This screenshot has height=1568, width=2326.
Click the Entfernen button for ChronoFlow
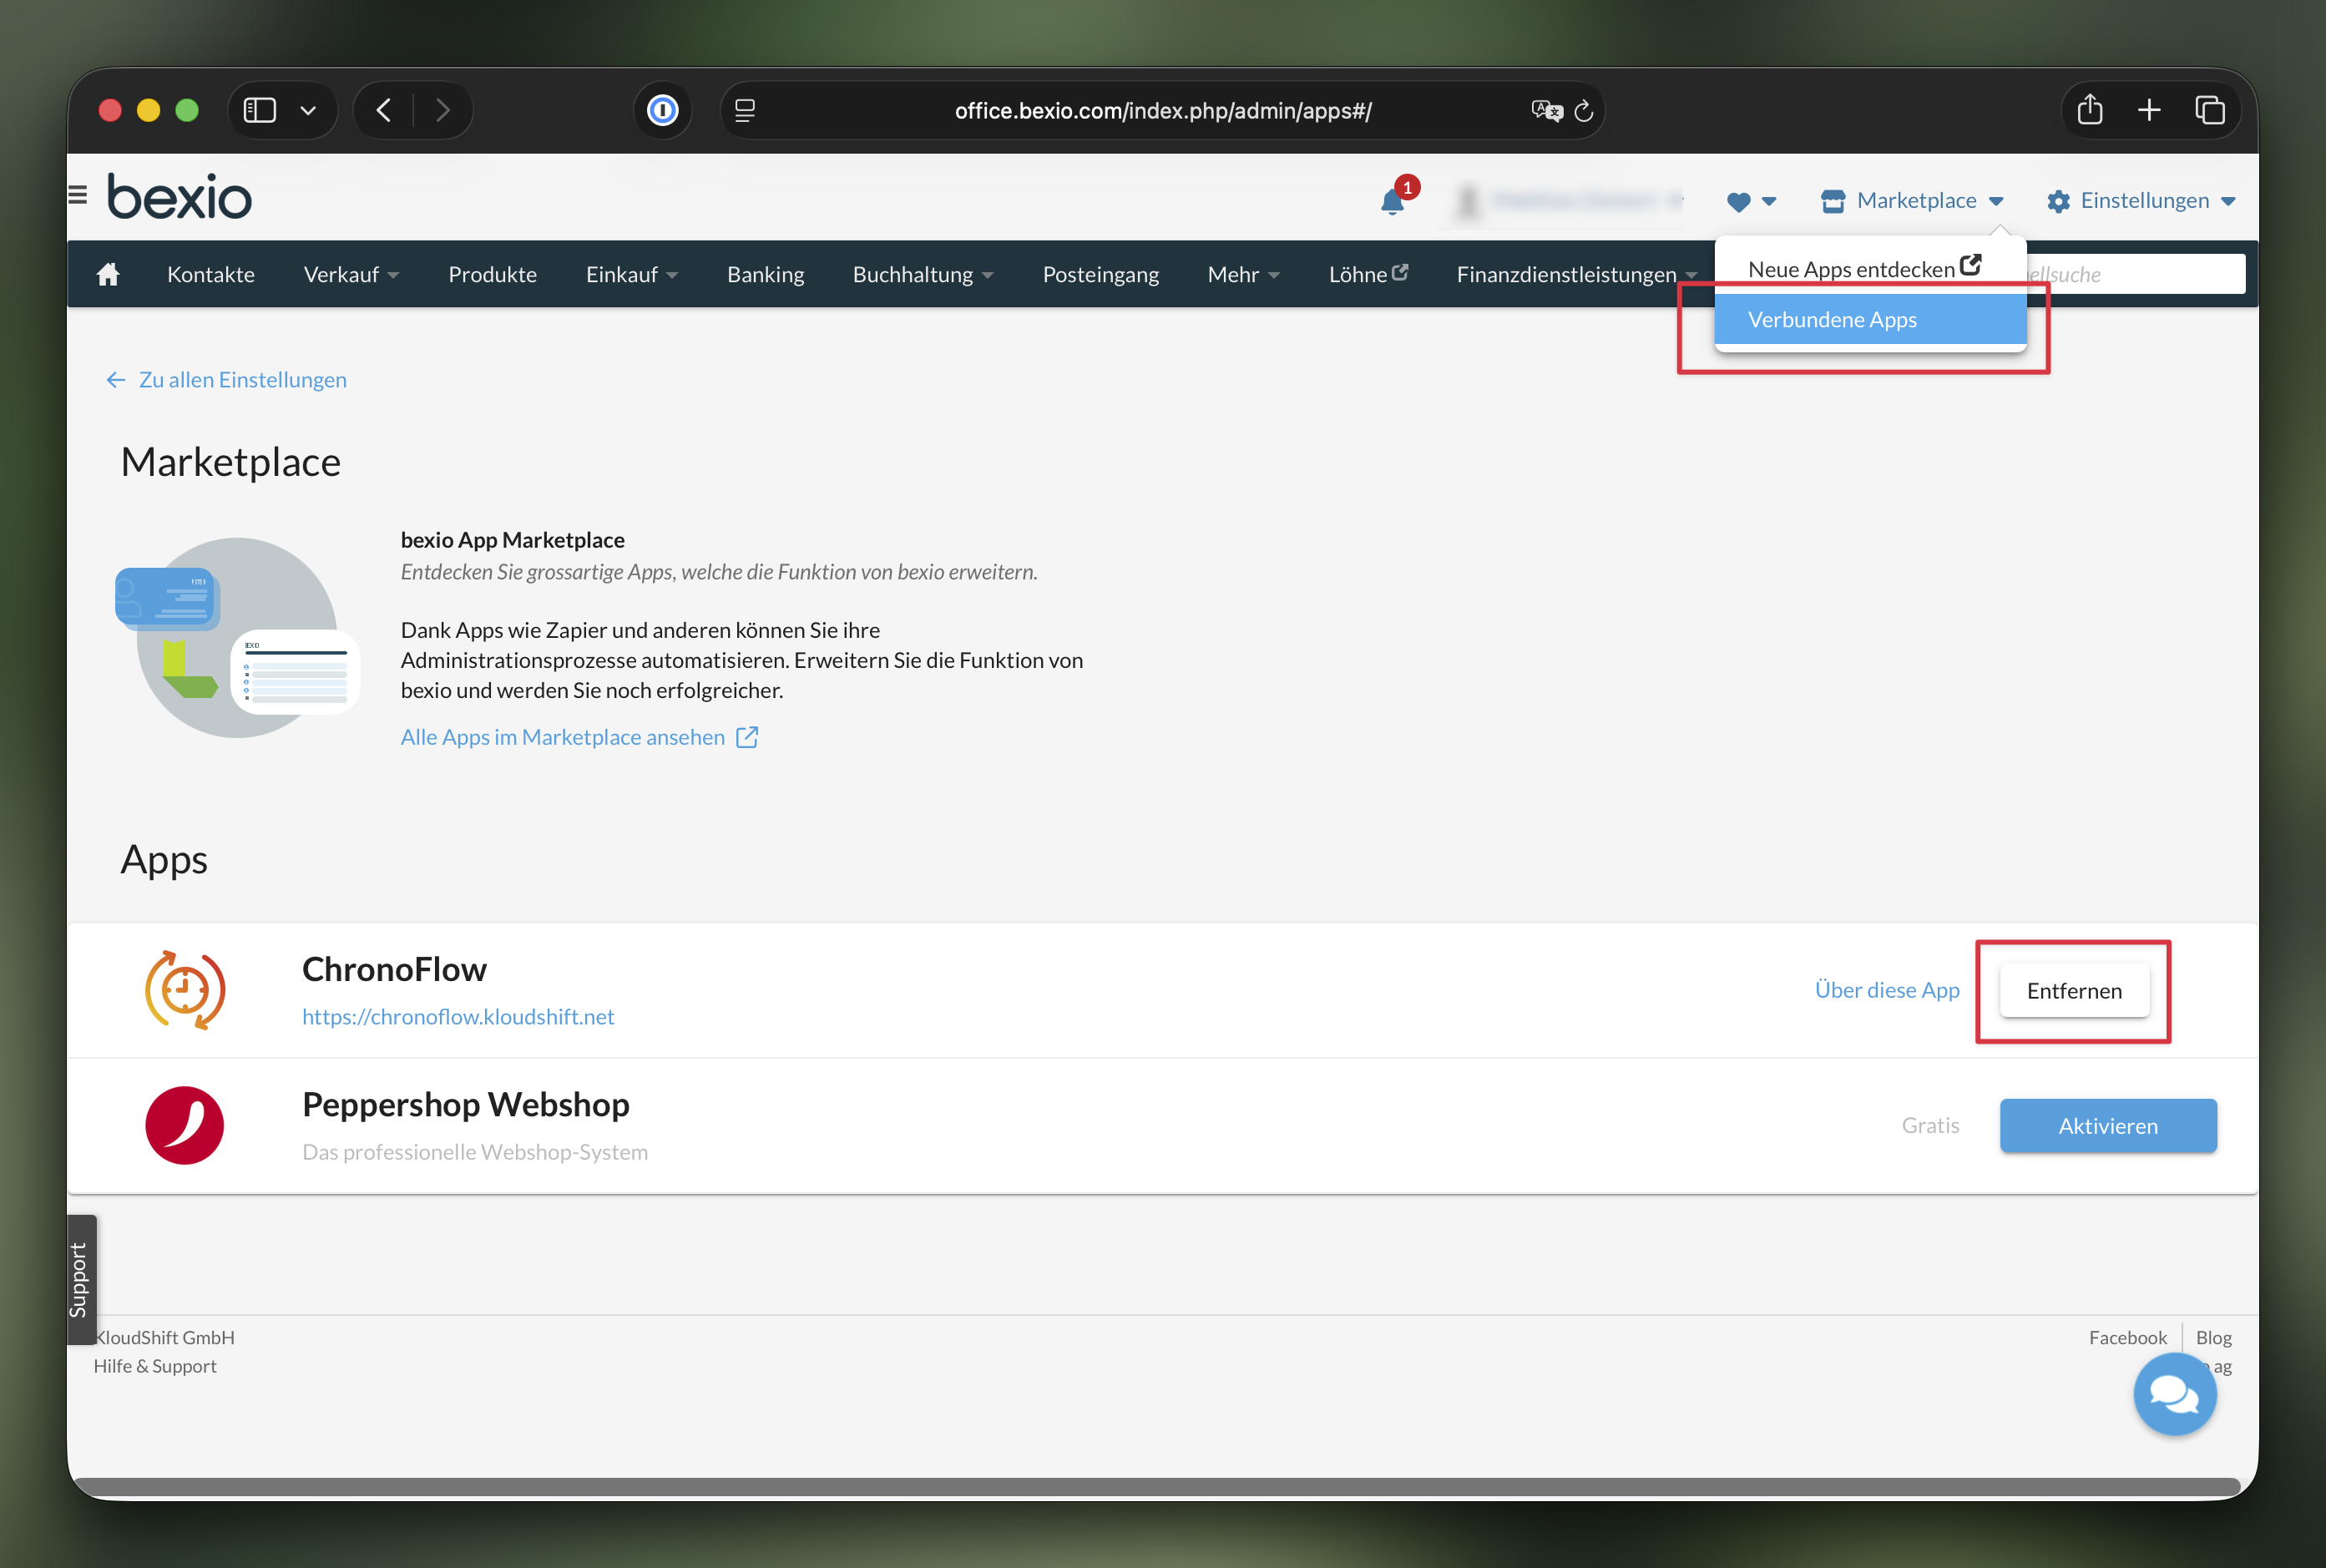2073,990
